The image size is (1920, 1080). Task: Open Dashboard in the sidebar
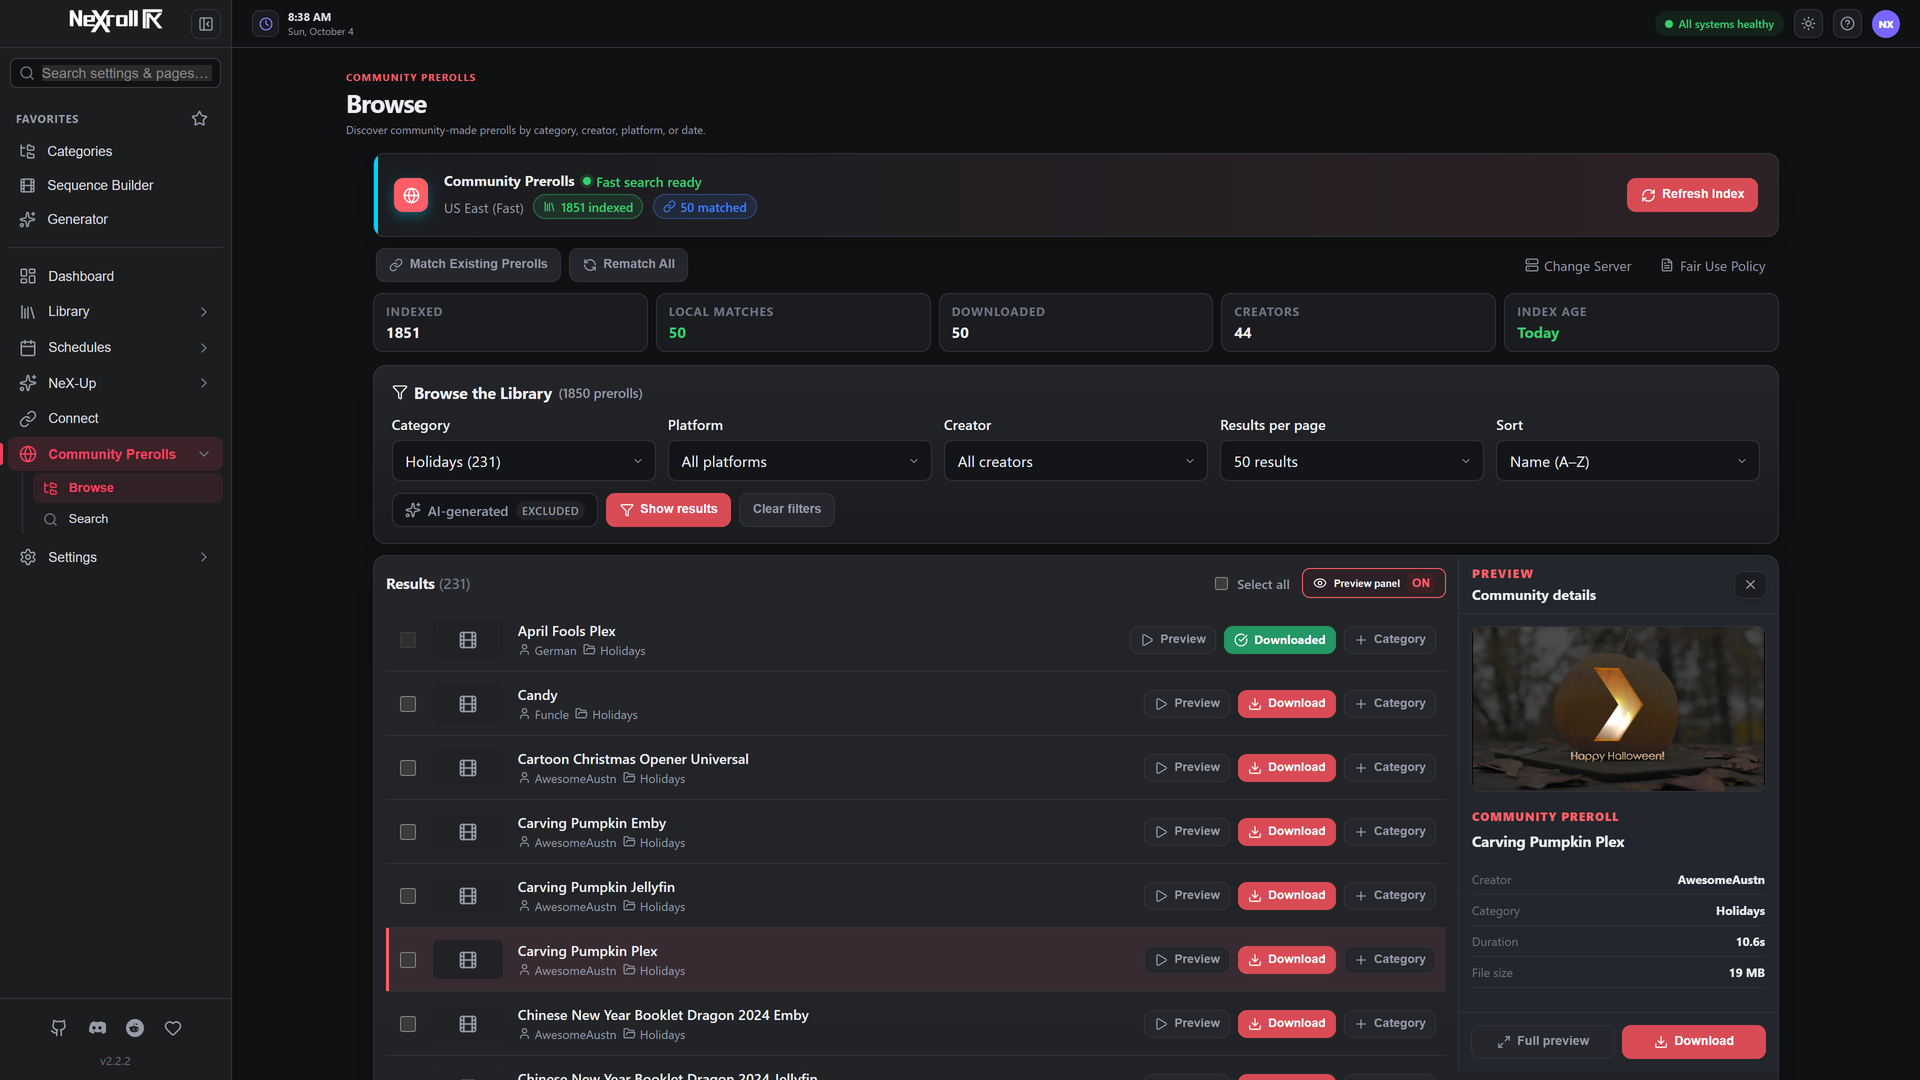point(115,276)
